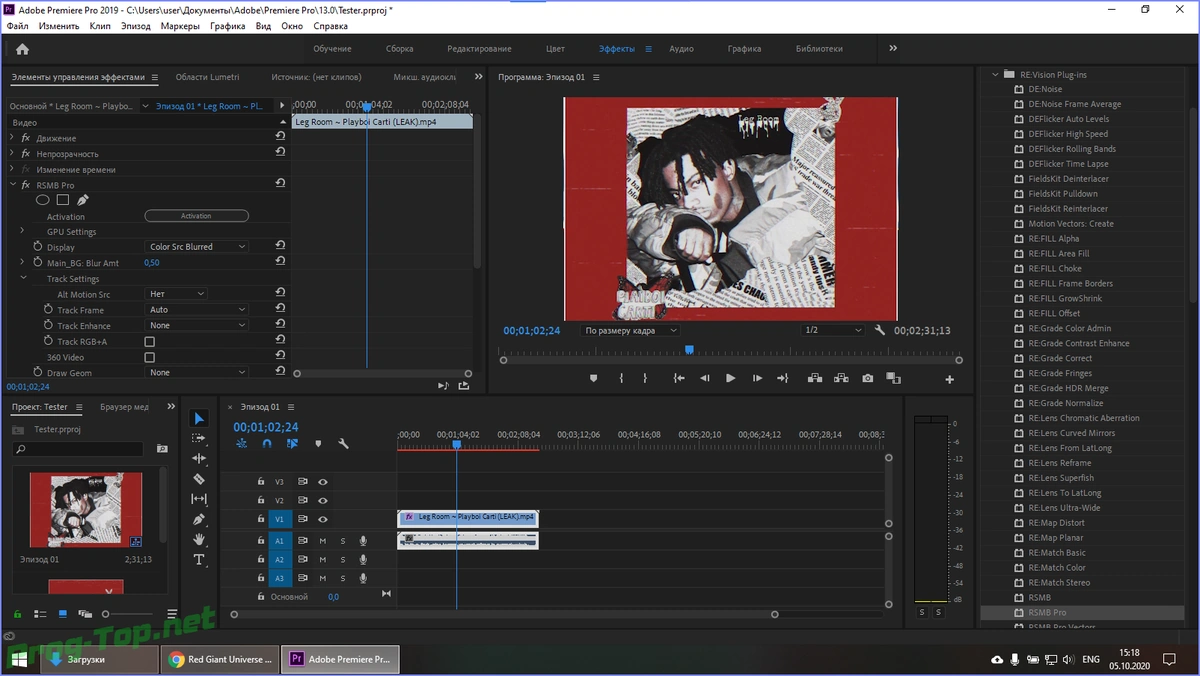
Task: Collapse the Track Settings group
Action: (x=22, y=278)
